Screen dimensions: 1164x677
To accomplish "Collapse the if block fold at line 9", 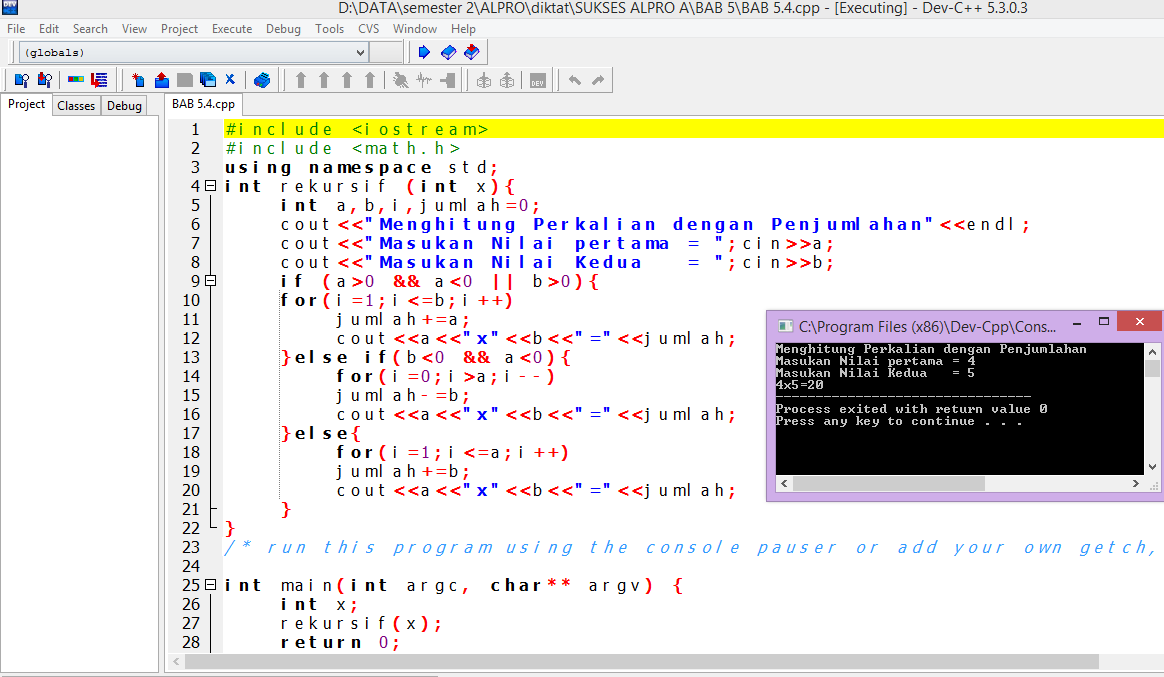I will pos(211,281).
